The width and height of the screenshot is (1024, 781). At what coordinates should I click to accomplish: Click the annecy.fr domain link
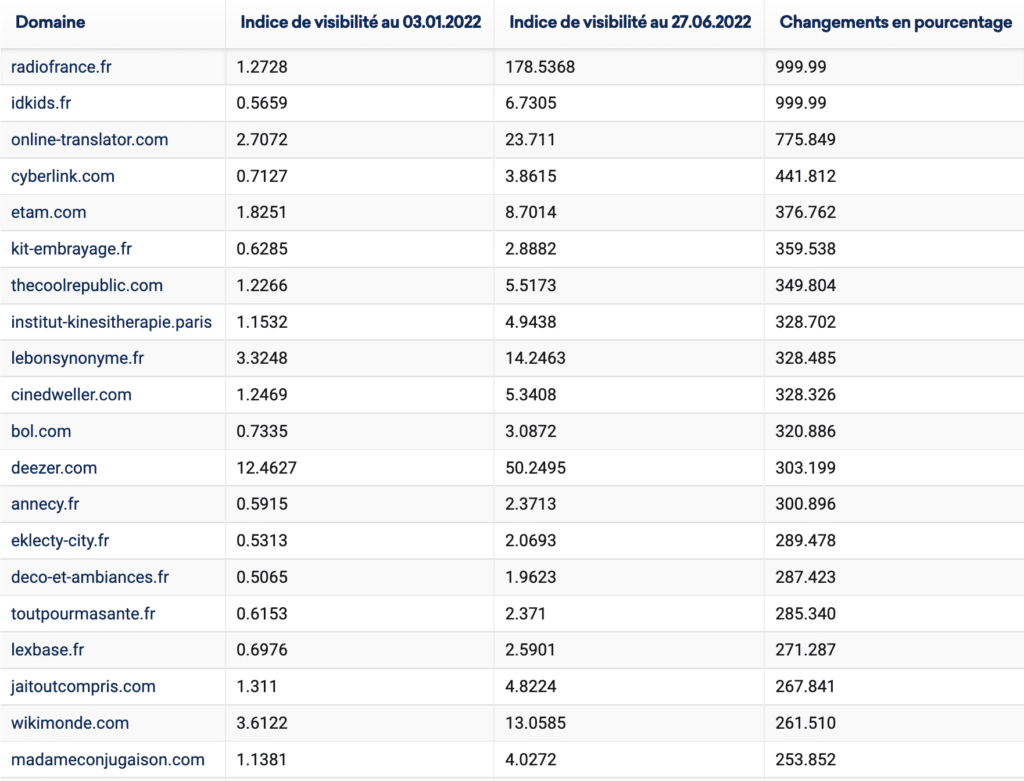(x=45, y=504)
